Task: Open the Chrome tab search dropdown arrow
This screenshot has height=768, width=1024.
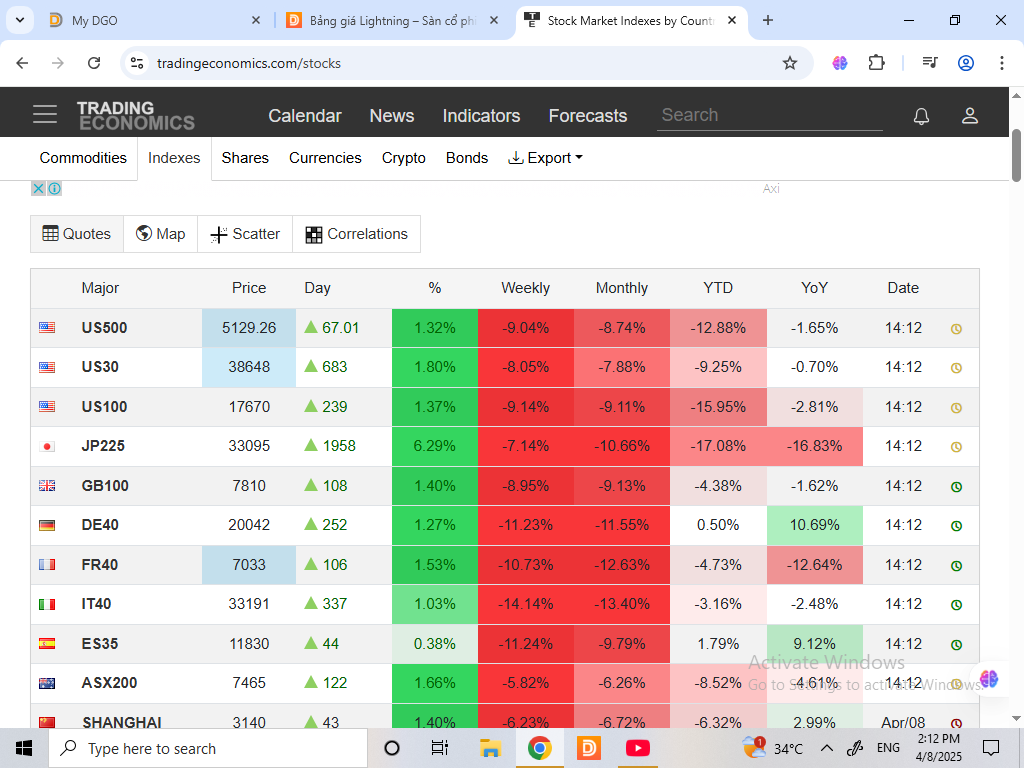Action: click(20, 20)
